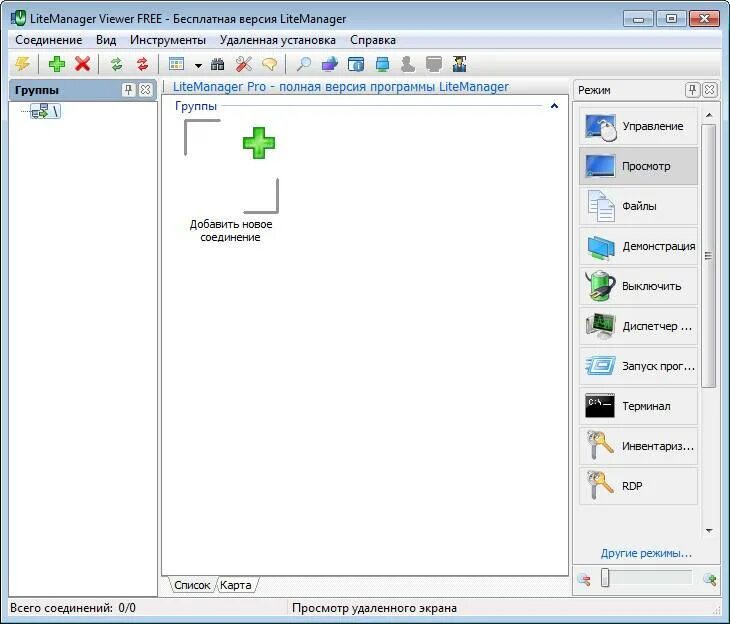Close the Группы panel
Screen dimensions: 730x624
[x=145, y=89]
